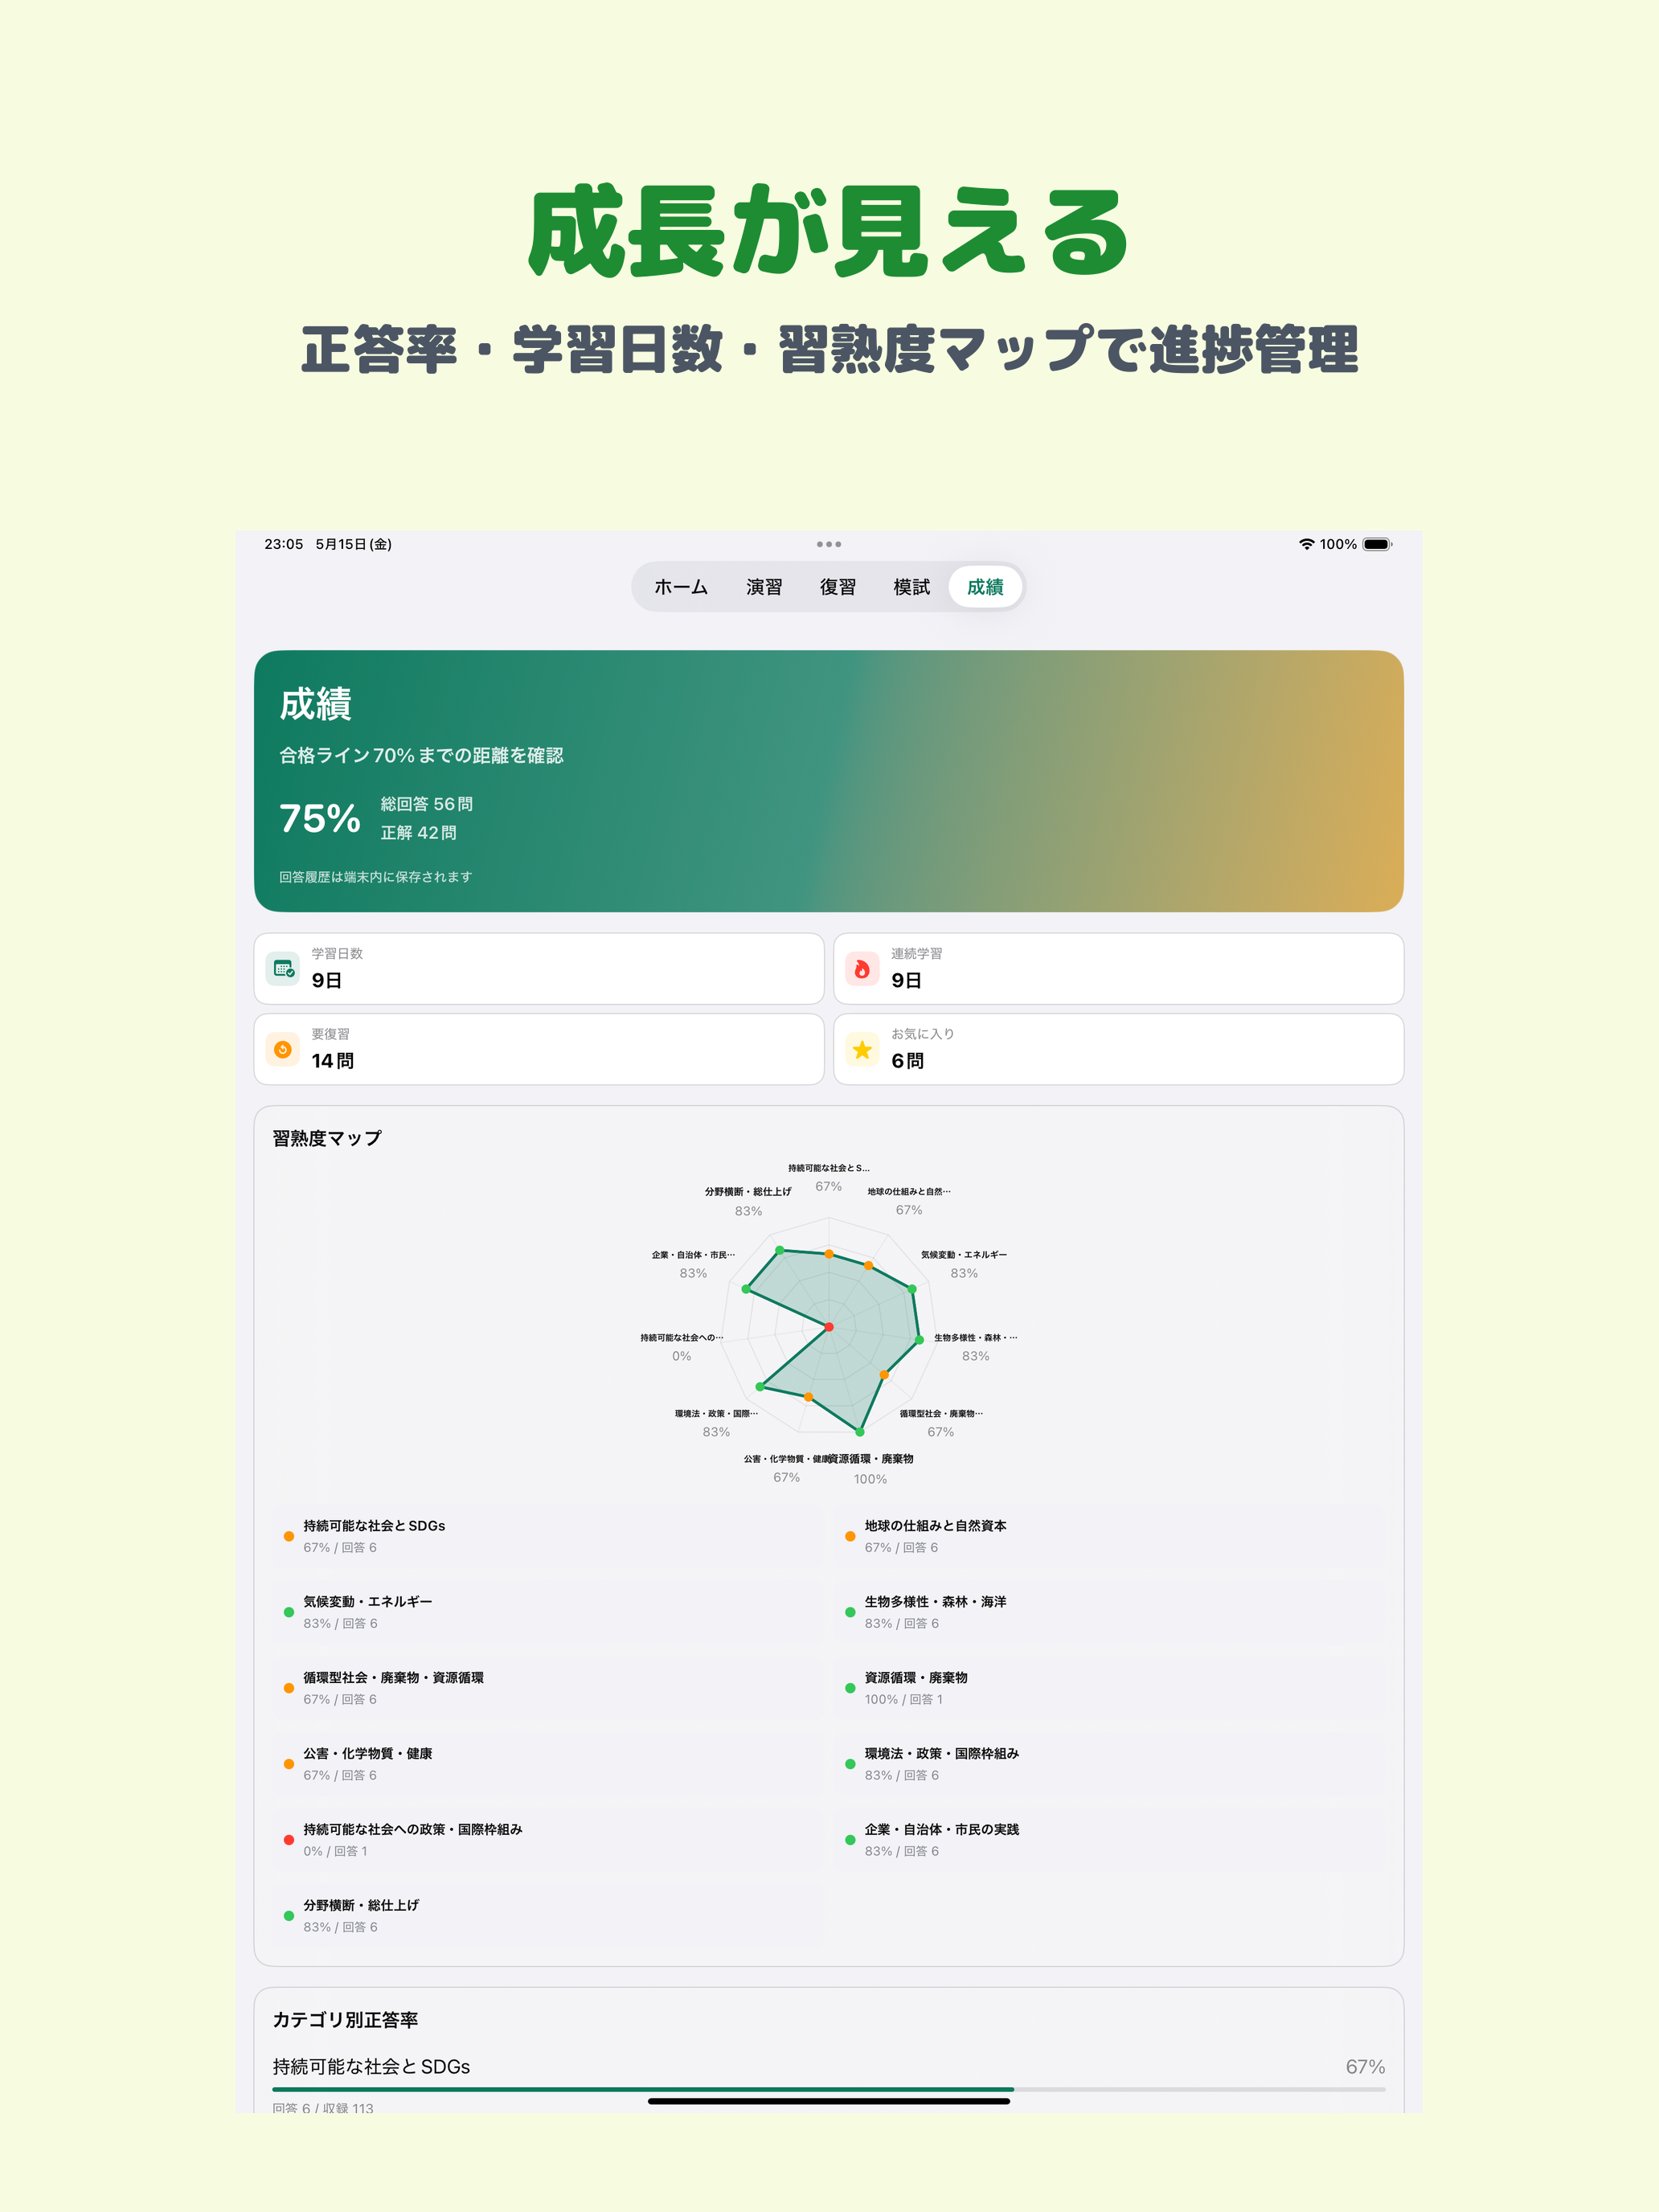Click the 学習日数 calendar icon
This screenshot has height=2212, width=1659.
tap(283, 968)
